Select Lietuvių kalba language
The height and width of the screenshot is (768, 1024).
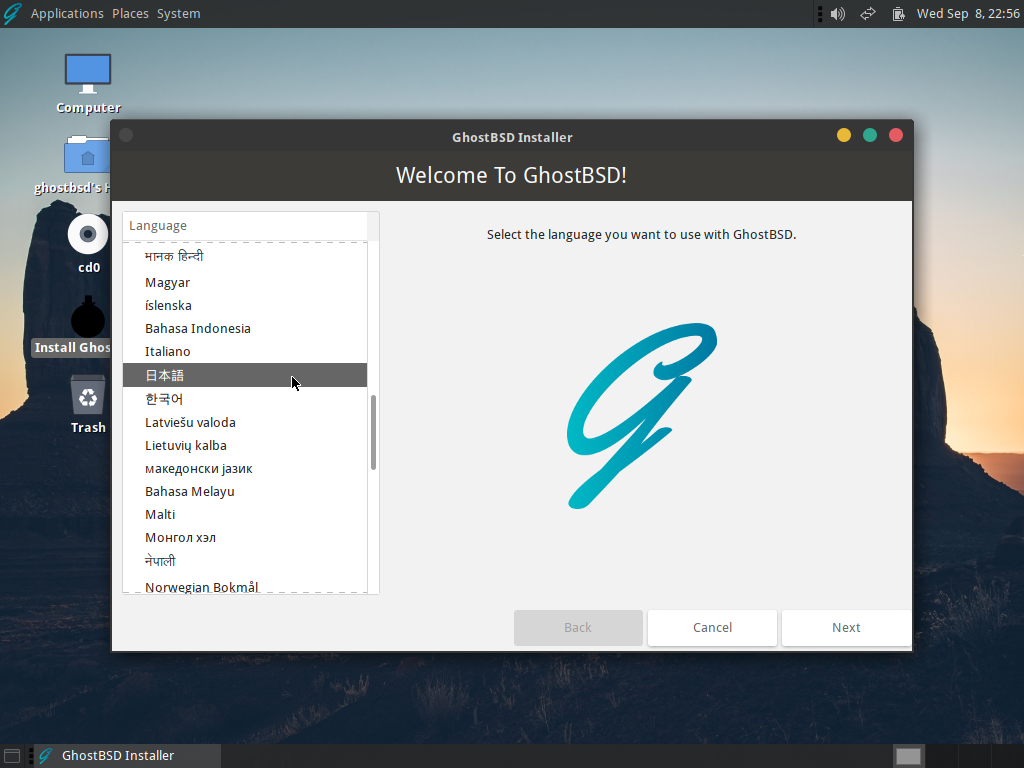pos(245,445)
